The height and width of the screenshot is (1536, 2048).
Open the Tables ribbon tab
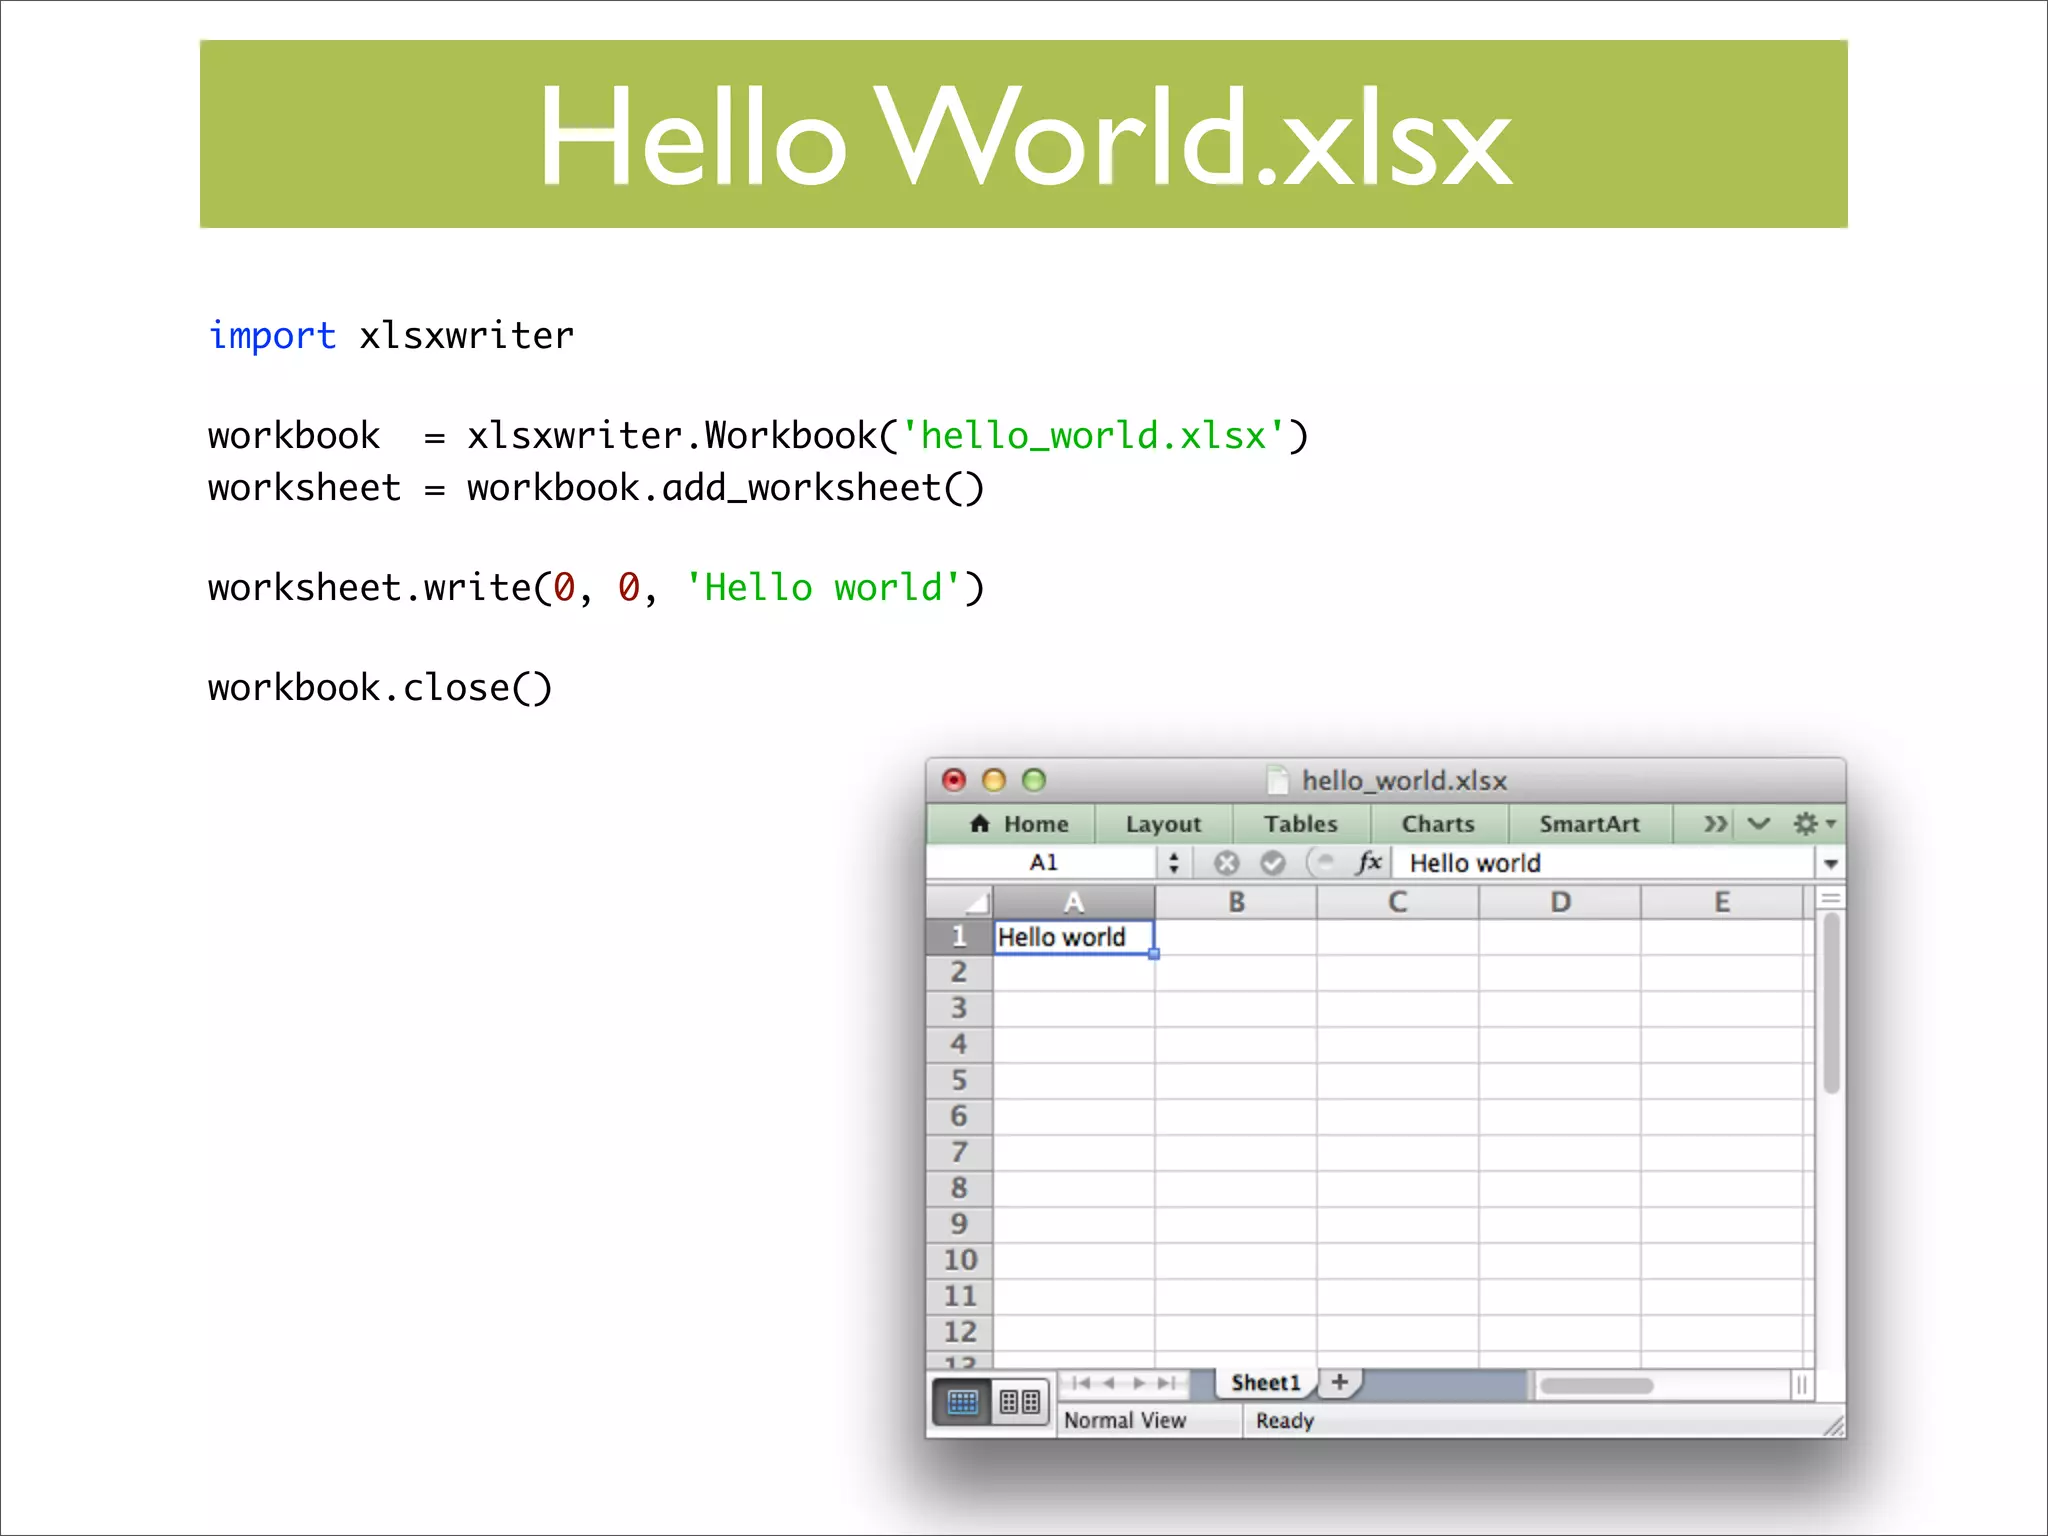[1300, 824]
